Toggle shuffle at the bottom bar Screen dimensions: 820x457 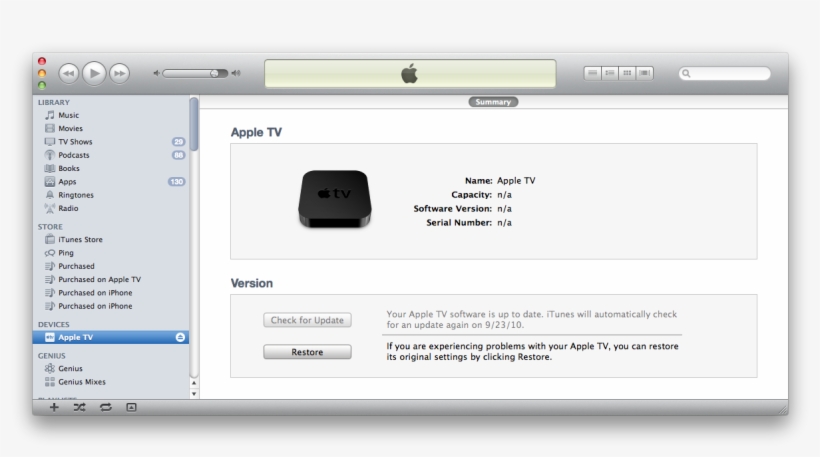(x=79, y=407)
